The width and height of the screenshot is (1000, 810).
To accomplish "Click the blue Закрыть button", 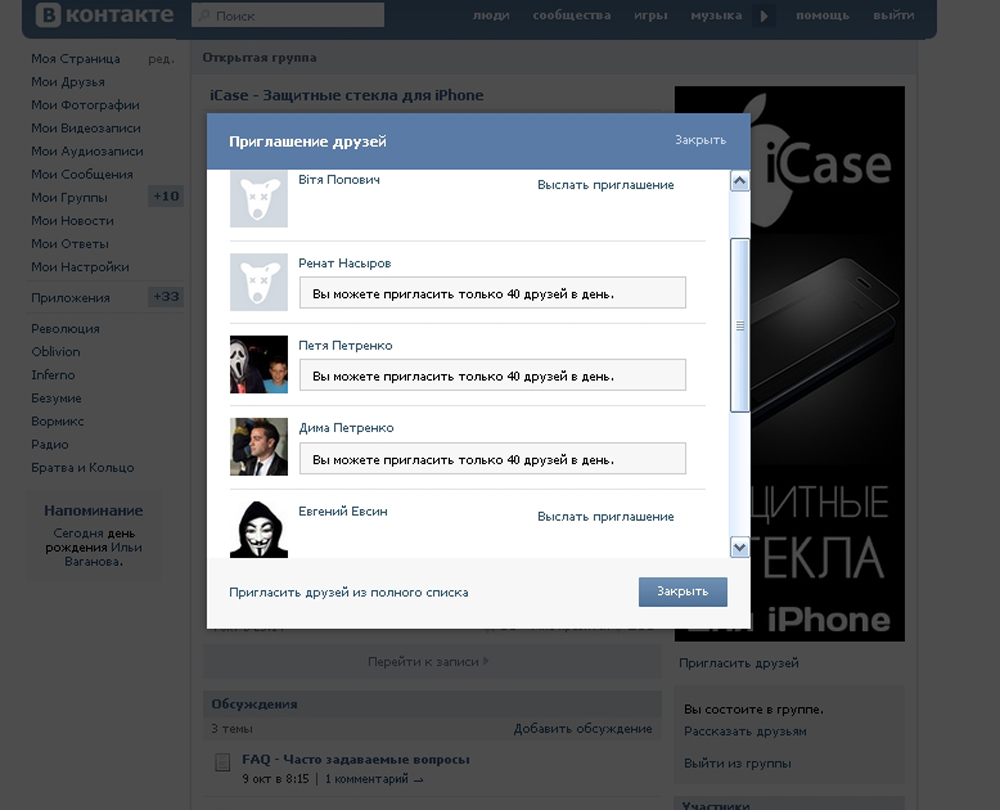I will pos(682,592).
